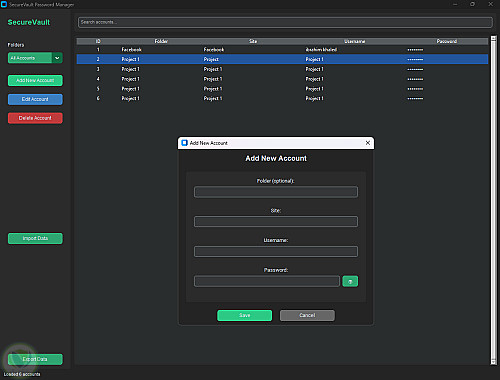Click the dialog's blue app icon
Image resolution: width=500 pixels, height=380 pixels.
[x=184, y=143]
